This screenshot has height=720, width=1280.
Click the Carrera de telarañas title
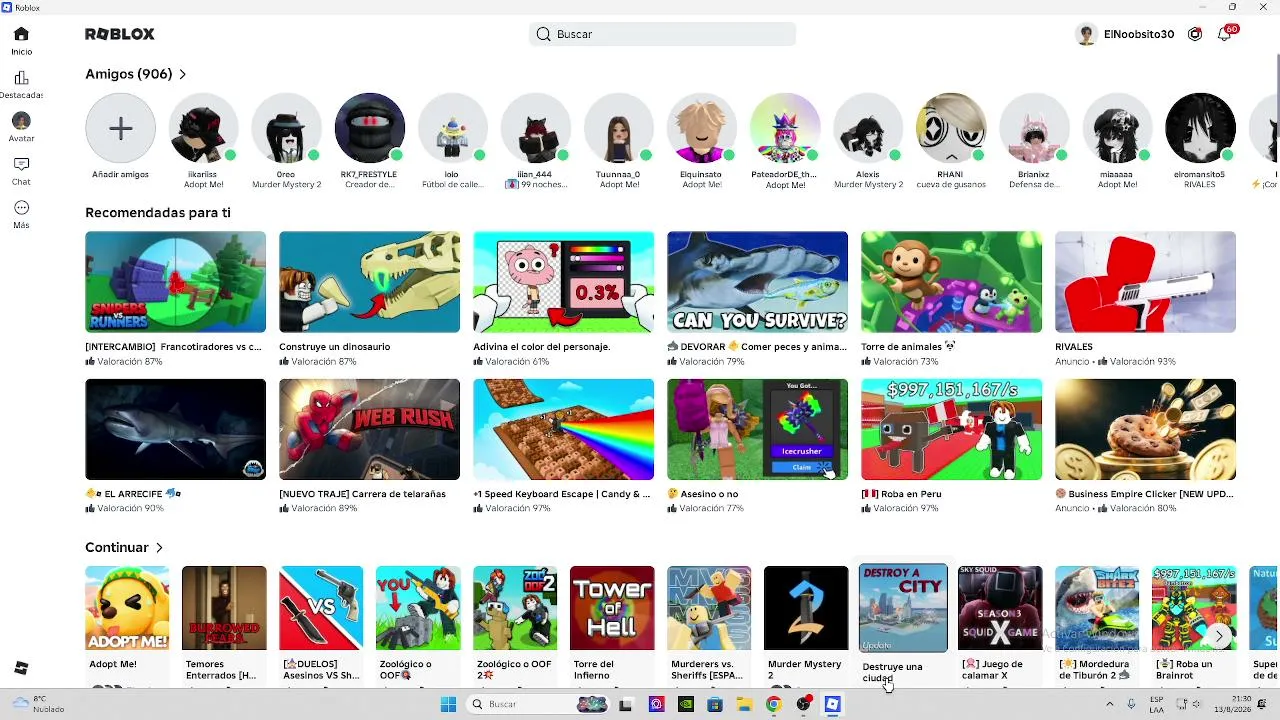coord(362,494)
